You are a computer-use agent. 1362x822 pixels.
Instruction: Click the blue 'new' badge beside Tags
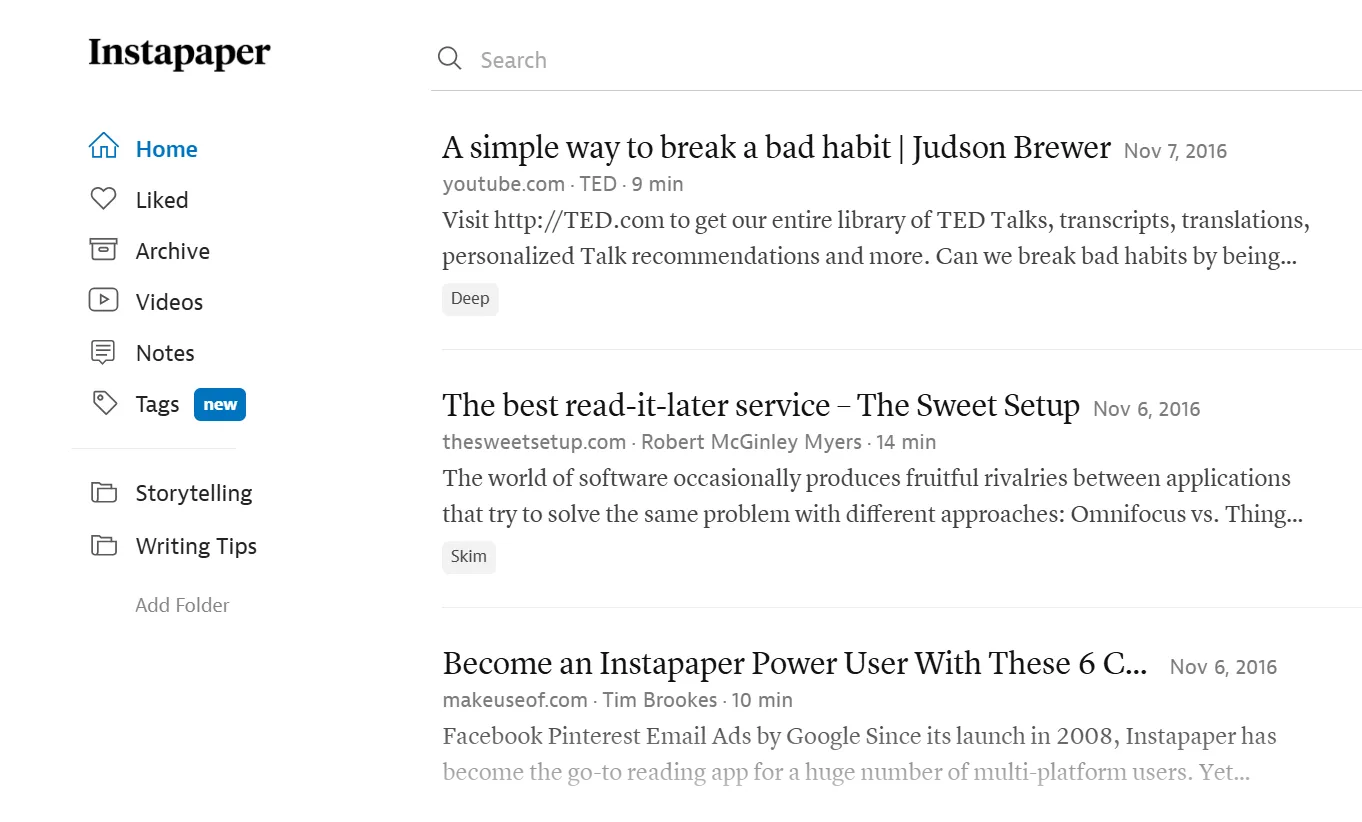(x=219, y=404)
